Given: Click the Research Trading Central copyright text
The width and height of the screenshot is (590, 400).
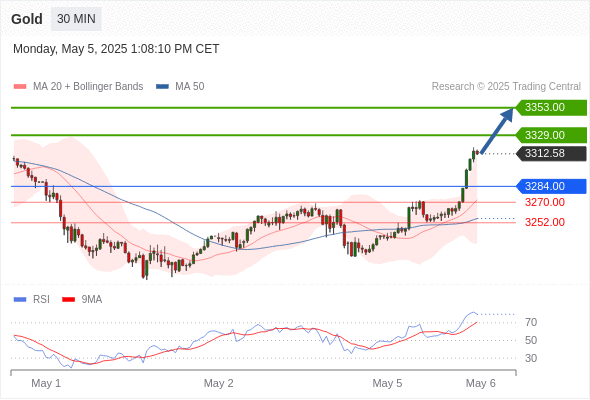Looking at the screenshot, I should pyautogui.click(x=506, y=87).
